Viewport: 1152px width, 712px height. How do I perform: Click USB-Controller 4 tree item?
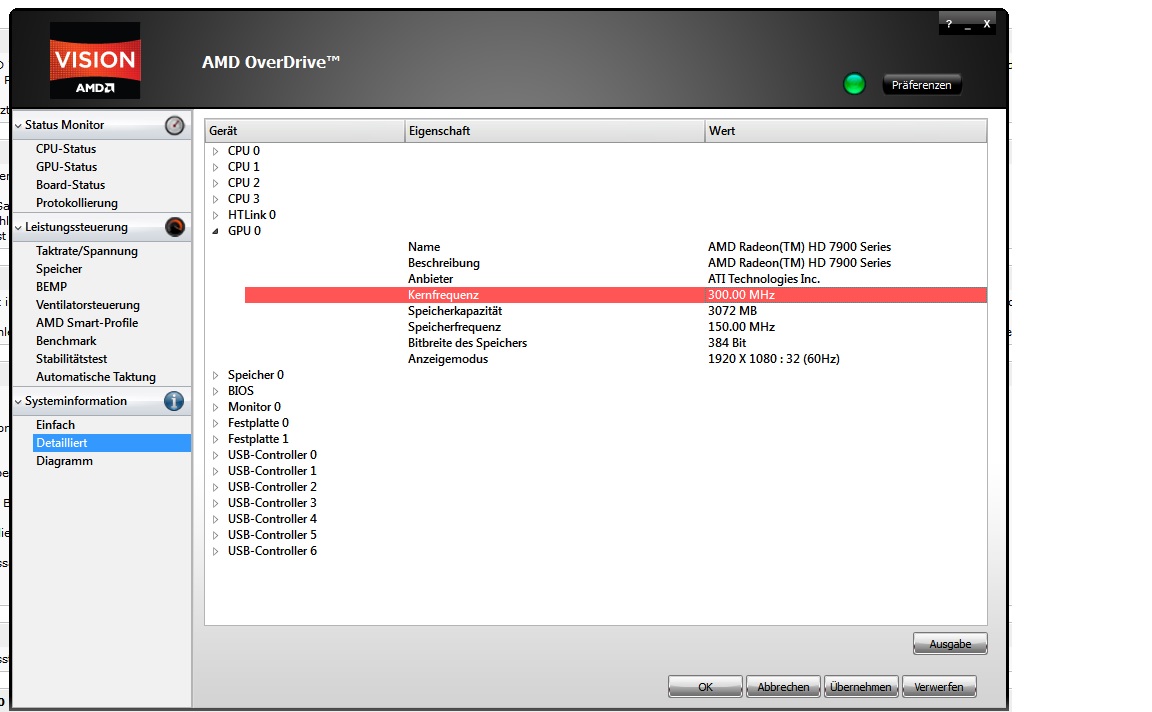pos(273,519)
